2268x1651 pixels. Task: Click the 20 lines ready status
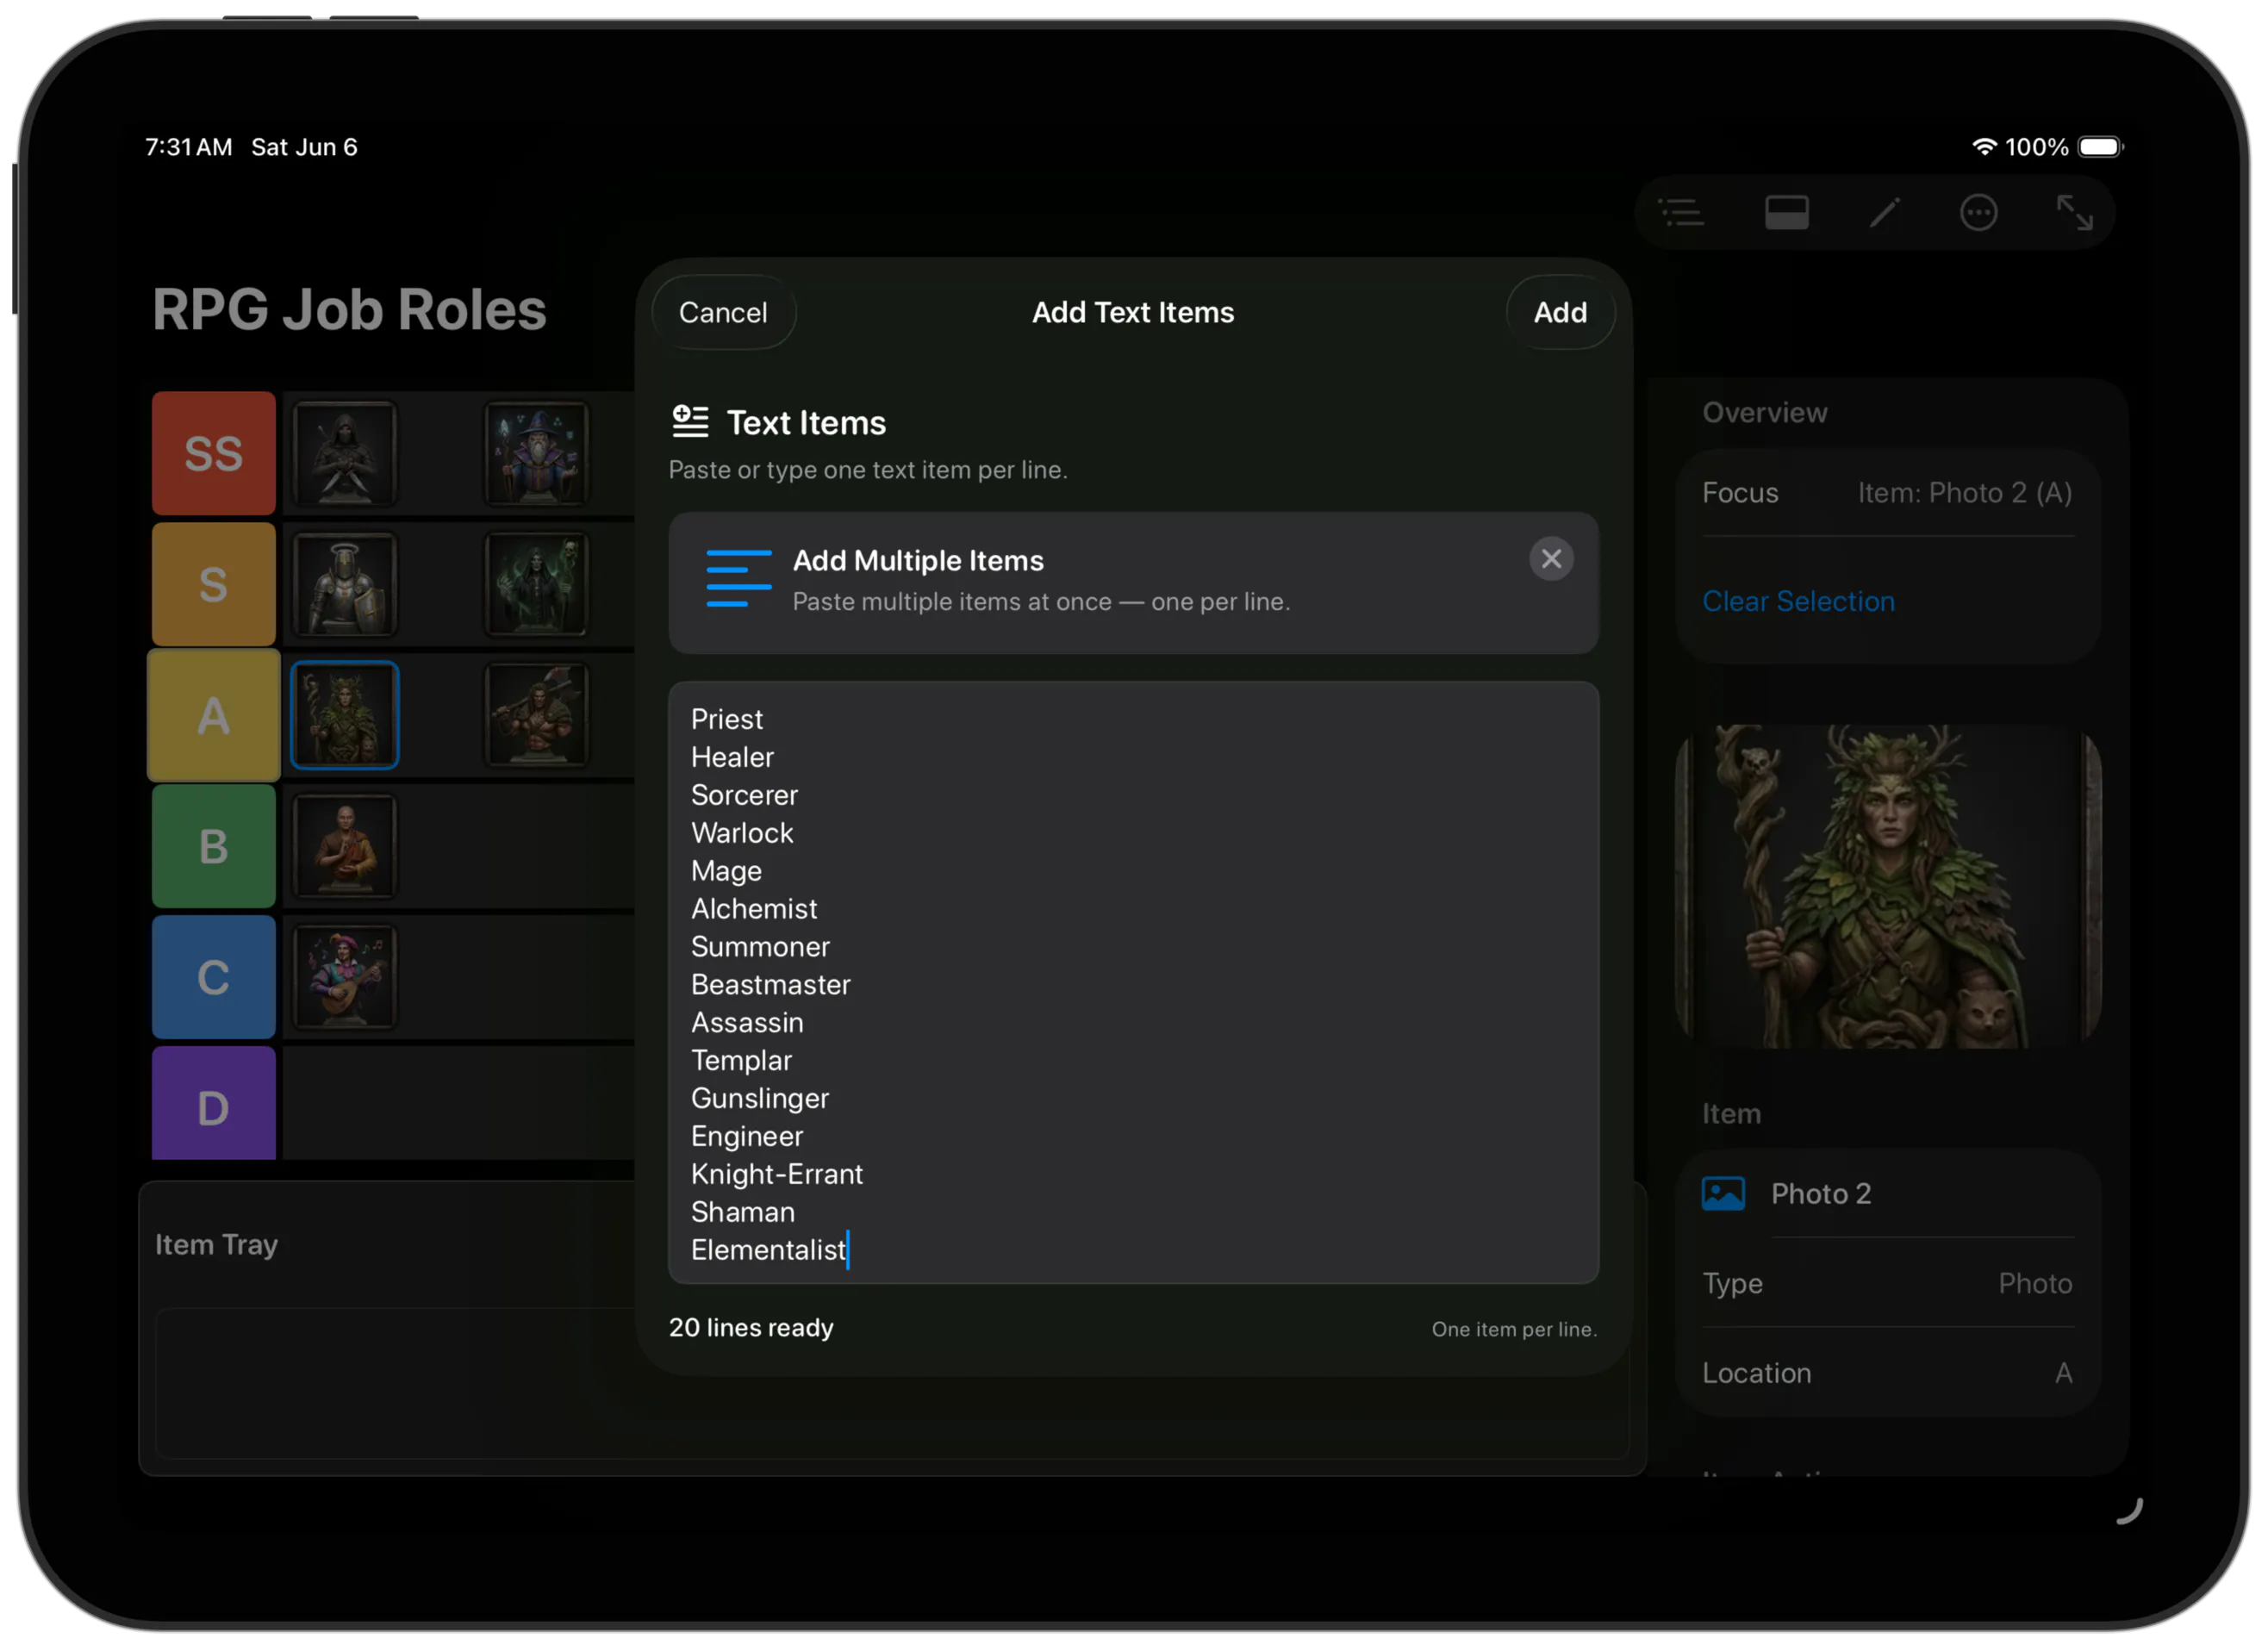751,1329
